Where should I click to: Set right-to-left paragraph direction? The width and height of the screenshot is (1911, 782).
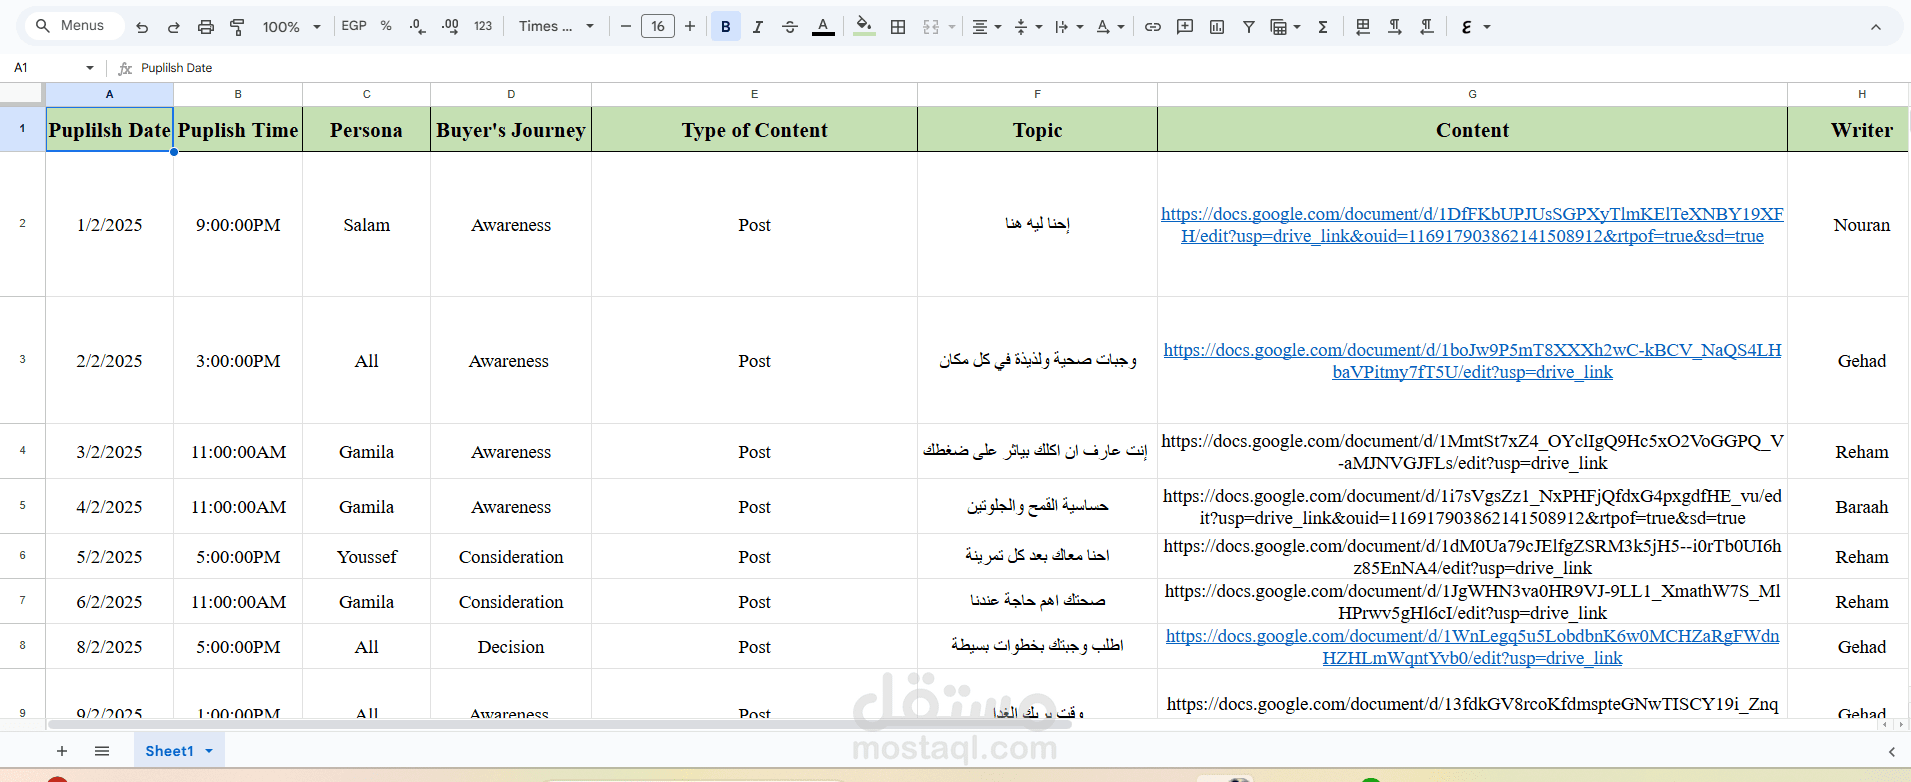[1427, 27]
